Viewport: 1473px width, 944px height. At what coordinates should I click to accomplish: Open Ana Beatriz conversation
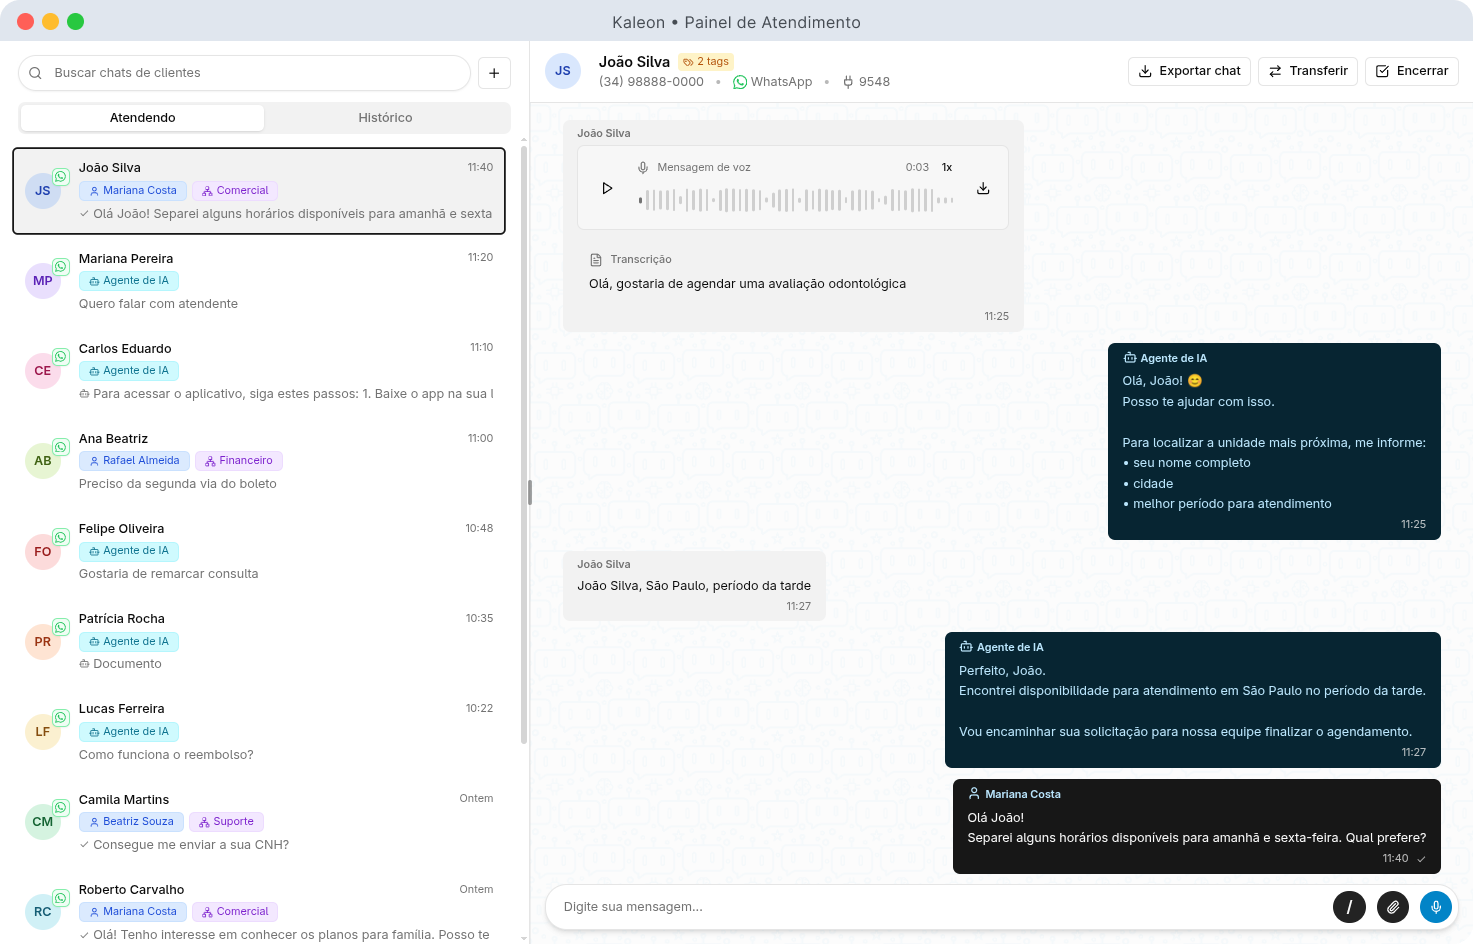(x=259, y=461)
